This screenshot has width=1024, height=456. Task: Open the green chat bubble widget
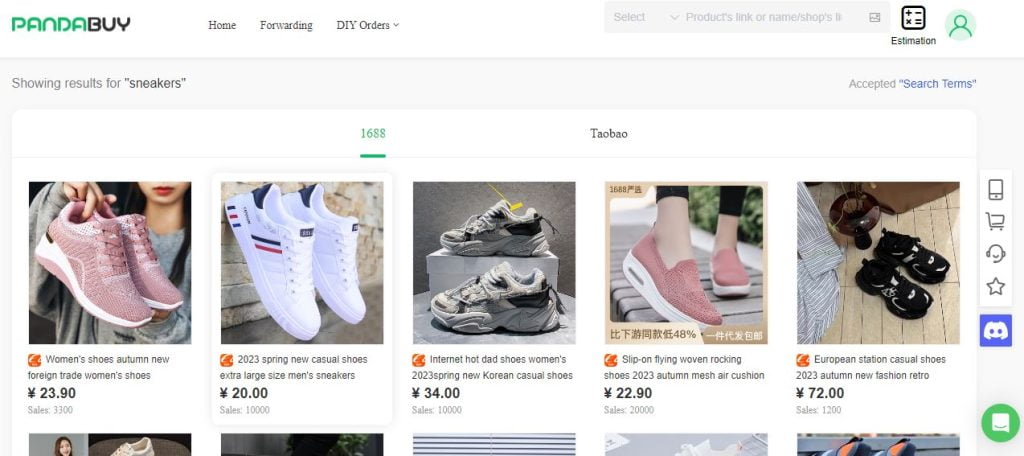999,422
